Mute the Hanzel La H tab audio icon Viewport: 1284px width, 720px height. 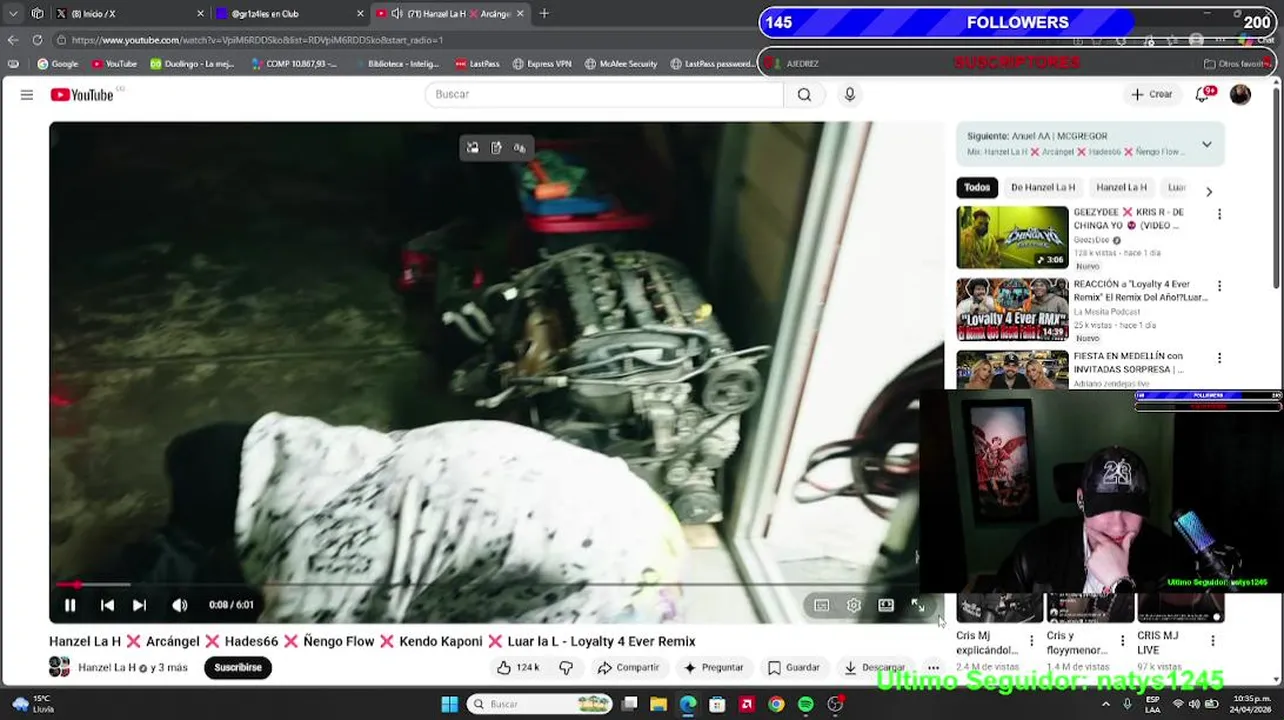pos(397,14)
